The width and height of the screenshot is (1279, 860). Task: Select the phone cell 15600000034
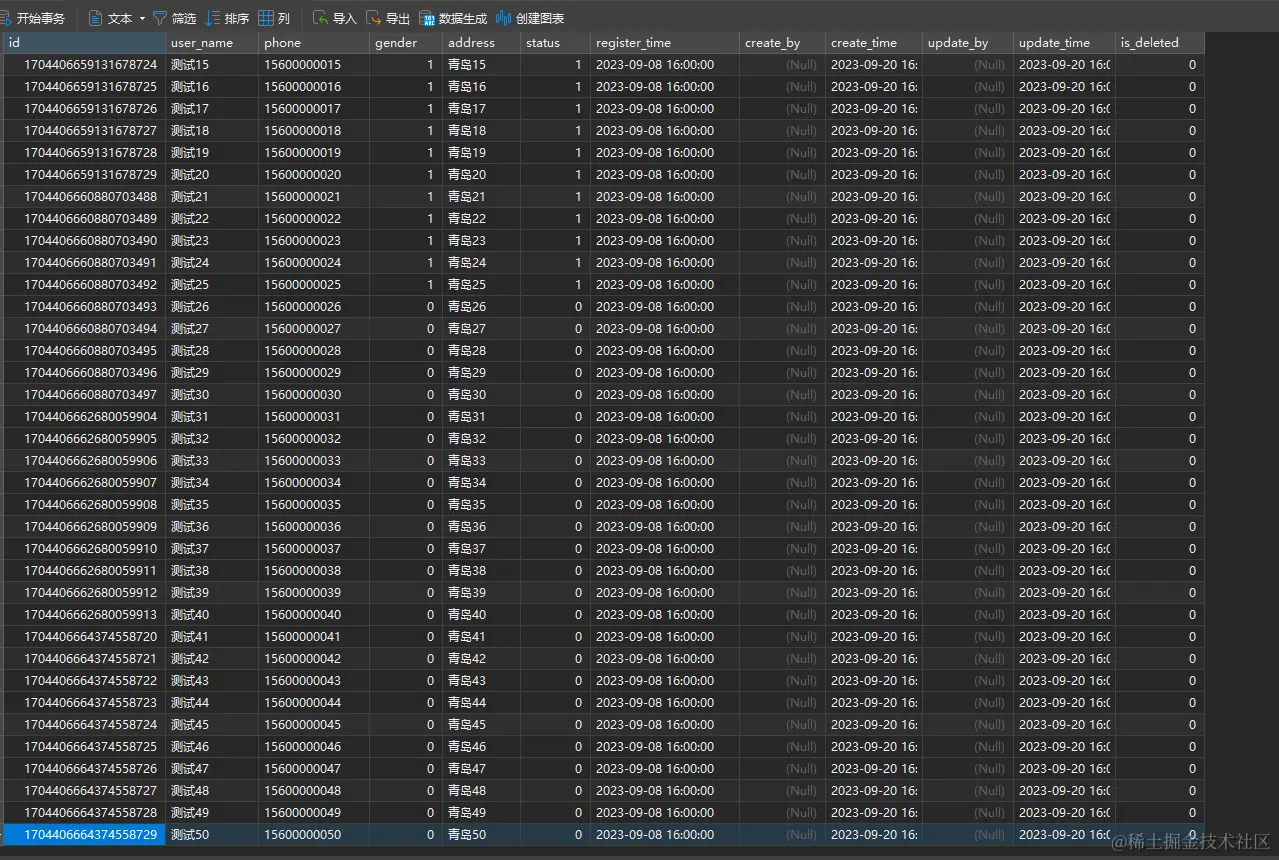[314, 483]
